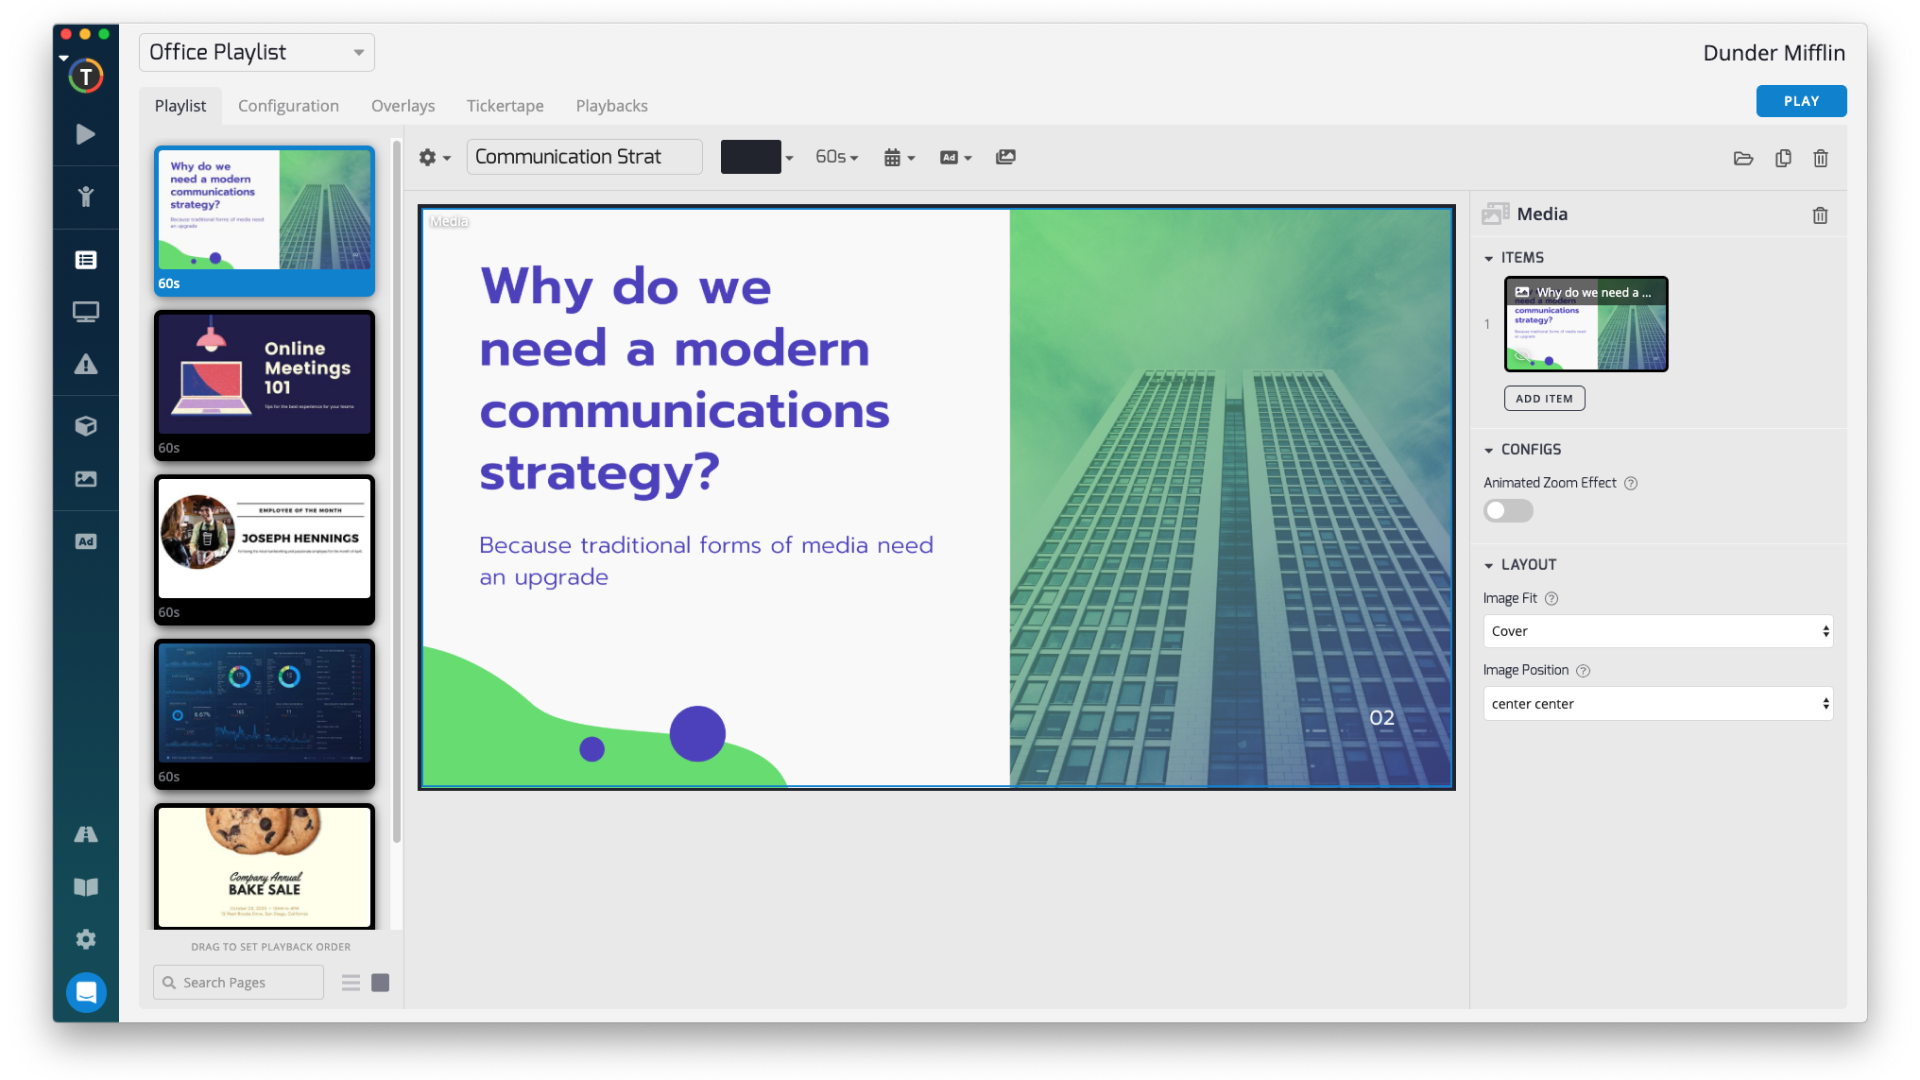Open the Image Fit Cover dropdown
1920x1080 pixels.
coord(1657,631)
